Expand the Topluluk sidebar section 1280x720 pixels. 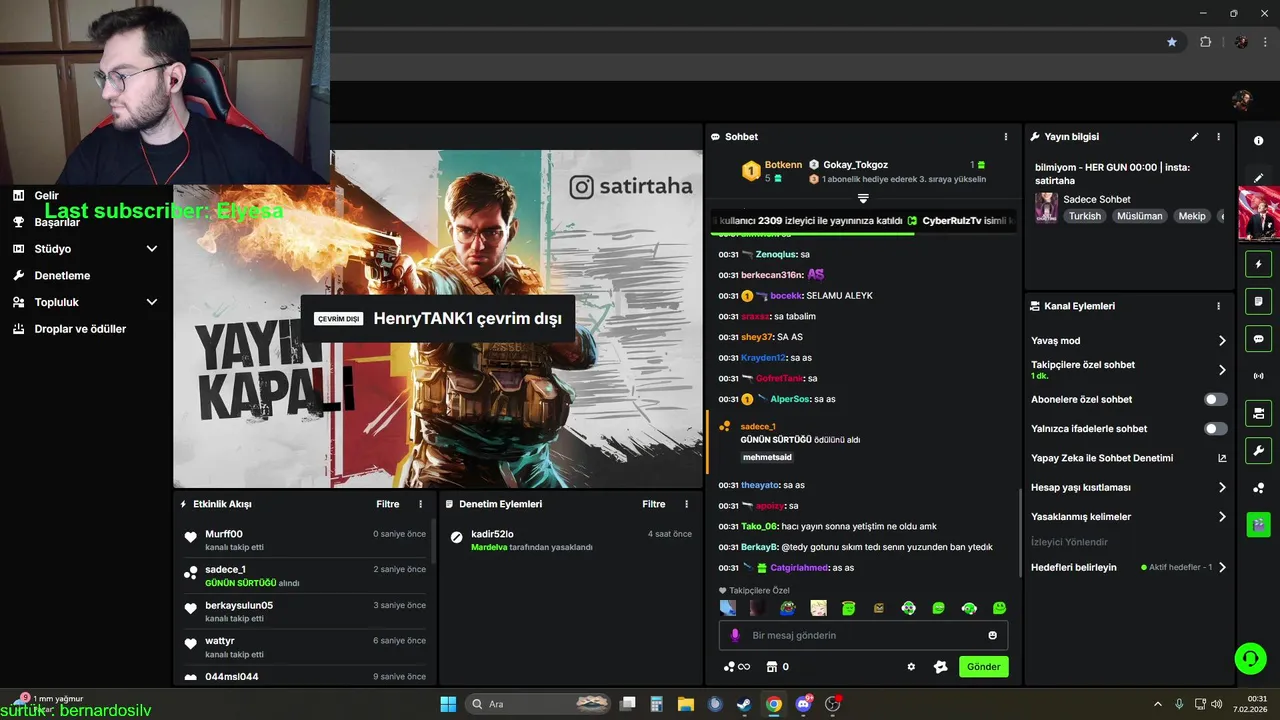152,302
